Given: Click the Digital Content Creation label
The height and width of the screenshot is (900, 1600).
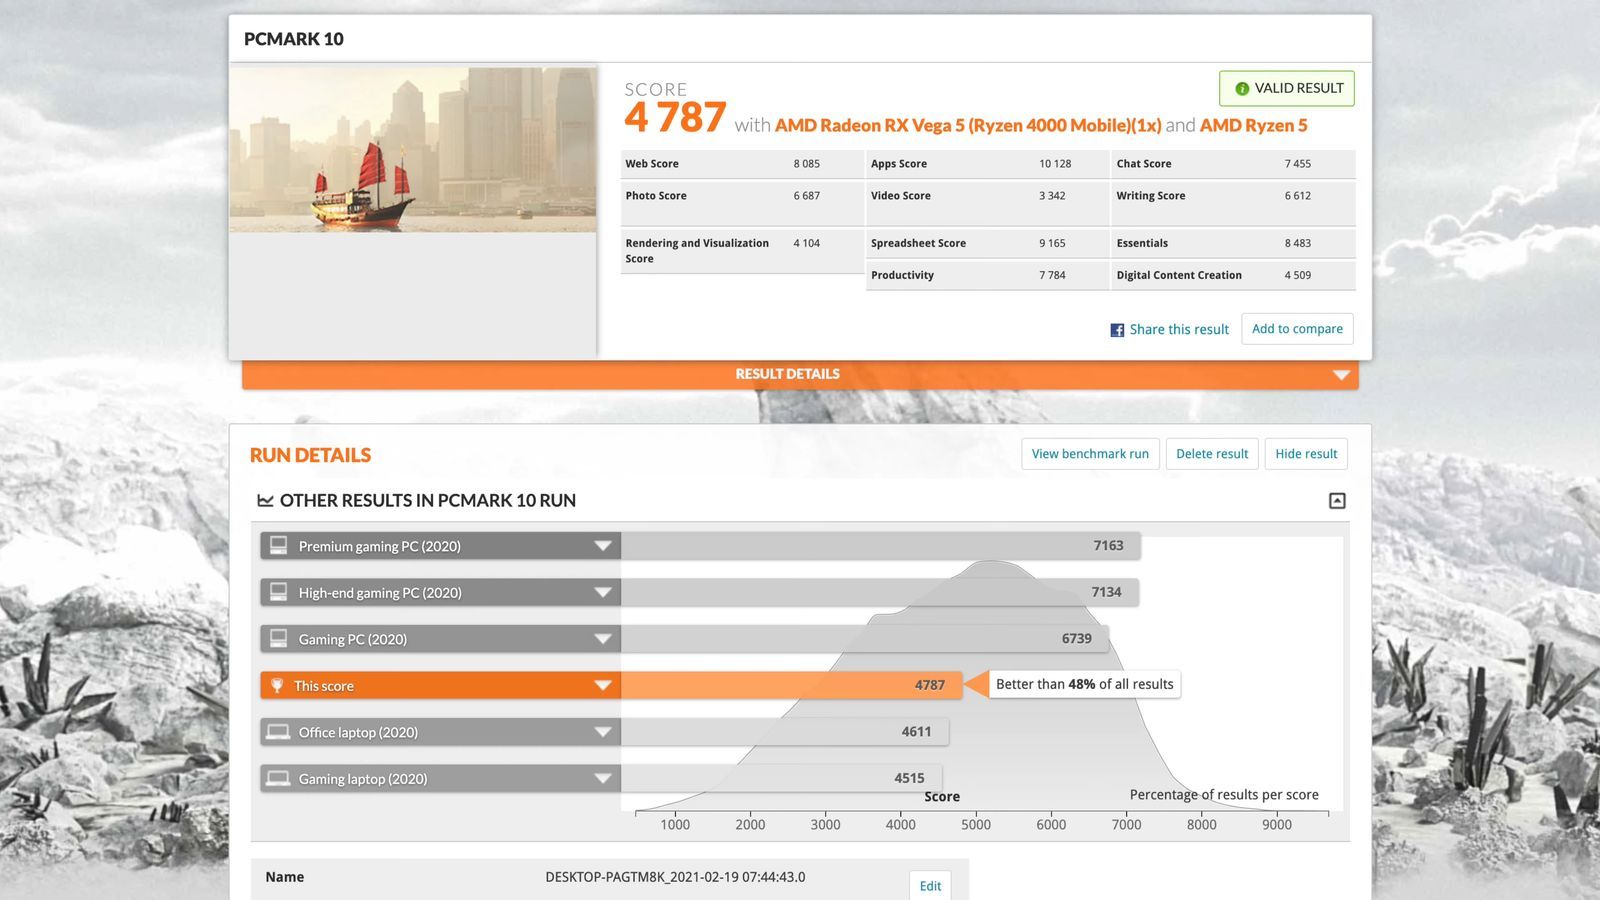Looking at the screenshot, I should (x=1179, y=275).
